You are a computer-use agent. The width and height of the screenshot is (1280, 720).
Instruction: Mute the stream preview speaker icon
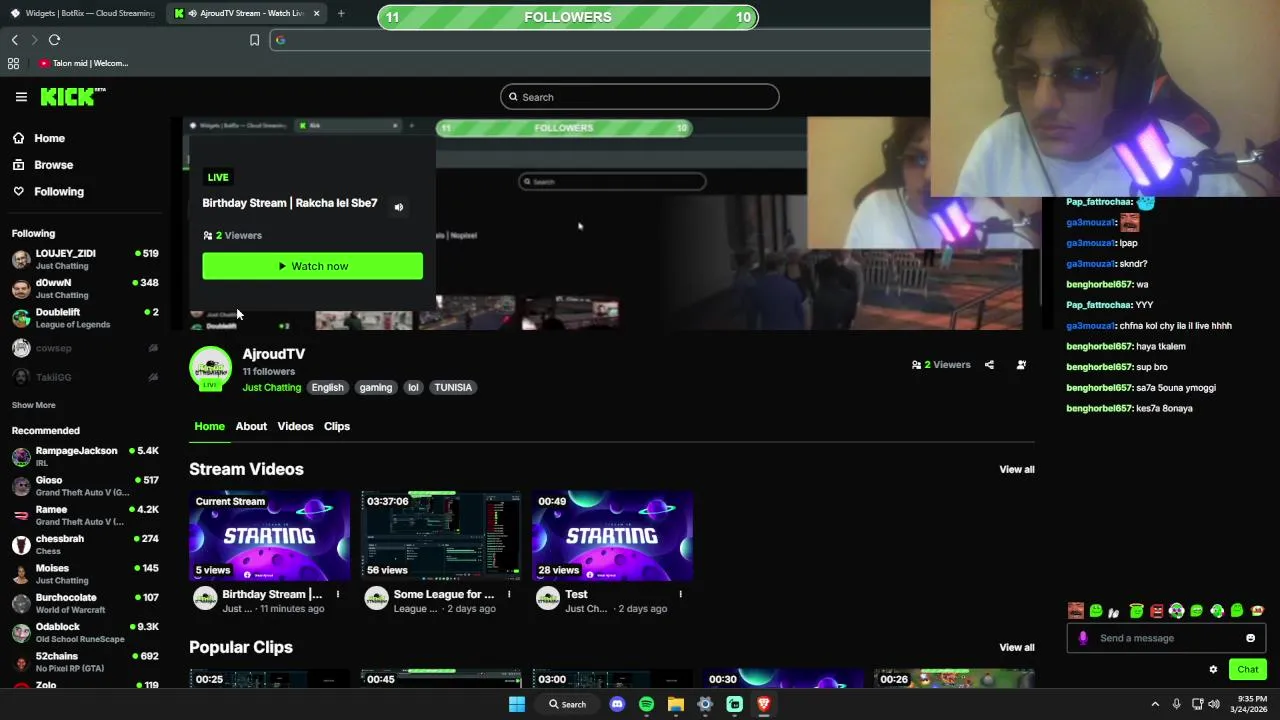click(x=398, y=207)
